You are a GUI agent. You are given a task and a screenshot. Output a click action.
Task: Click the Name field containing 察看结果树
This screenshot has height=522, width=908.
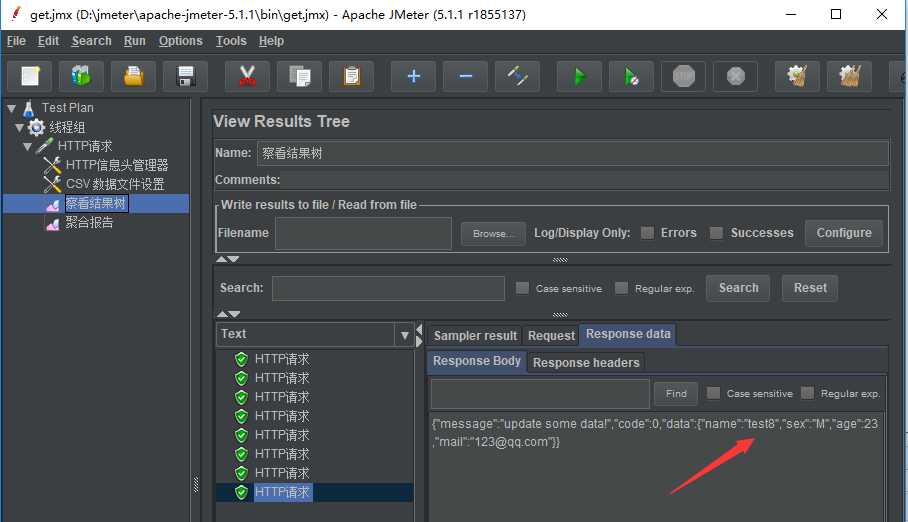(573, 153)
